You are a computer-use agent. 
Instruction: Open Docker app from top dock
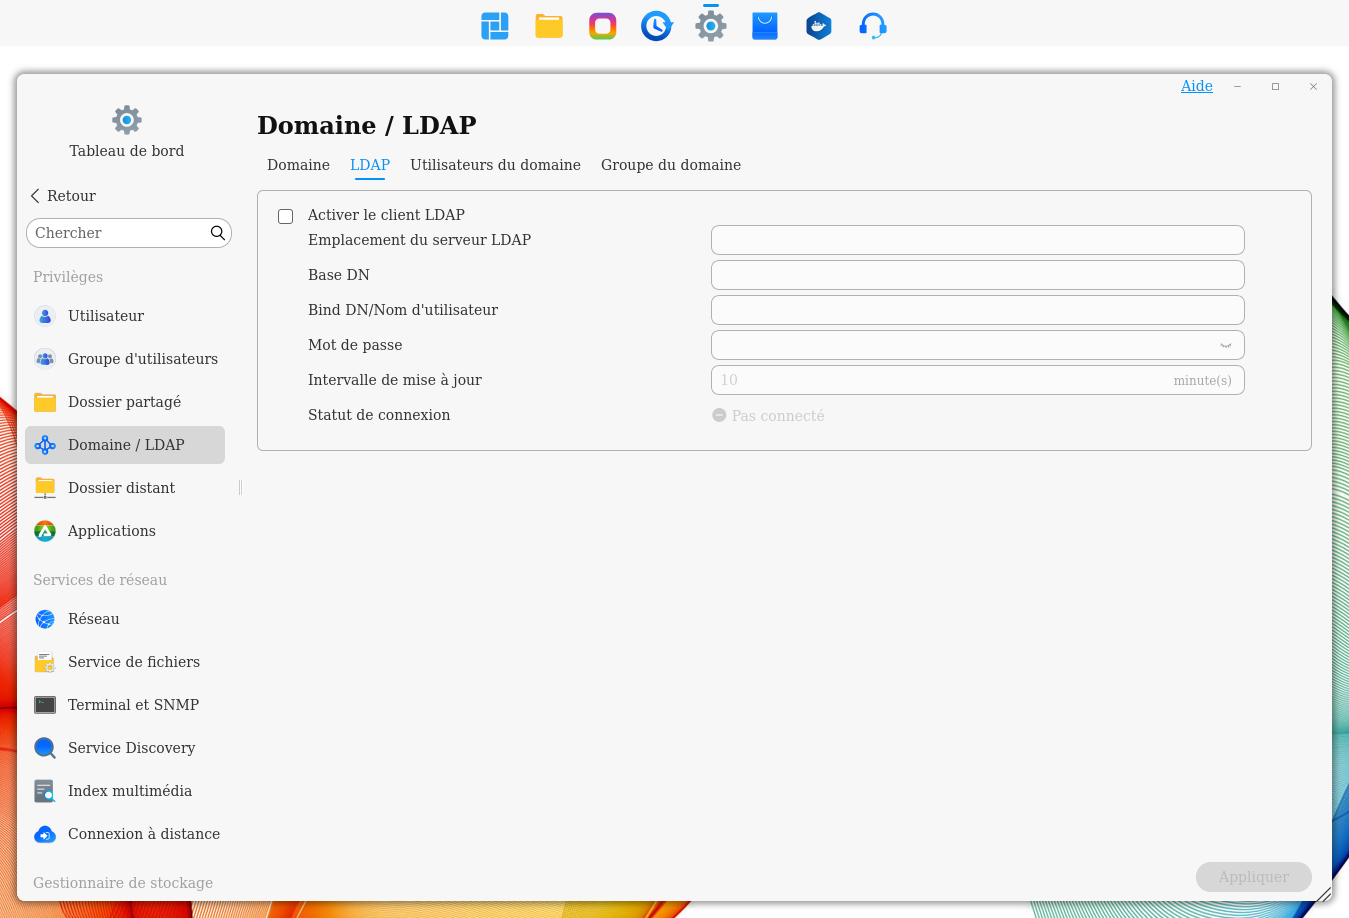(x=818, y=26)
